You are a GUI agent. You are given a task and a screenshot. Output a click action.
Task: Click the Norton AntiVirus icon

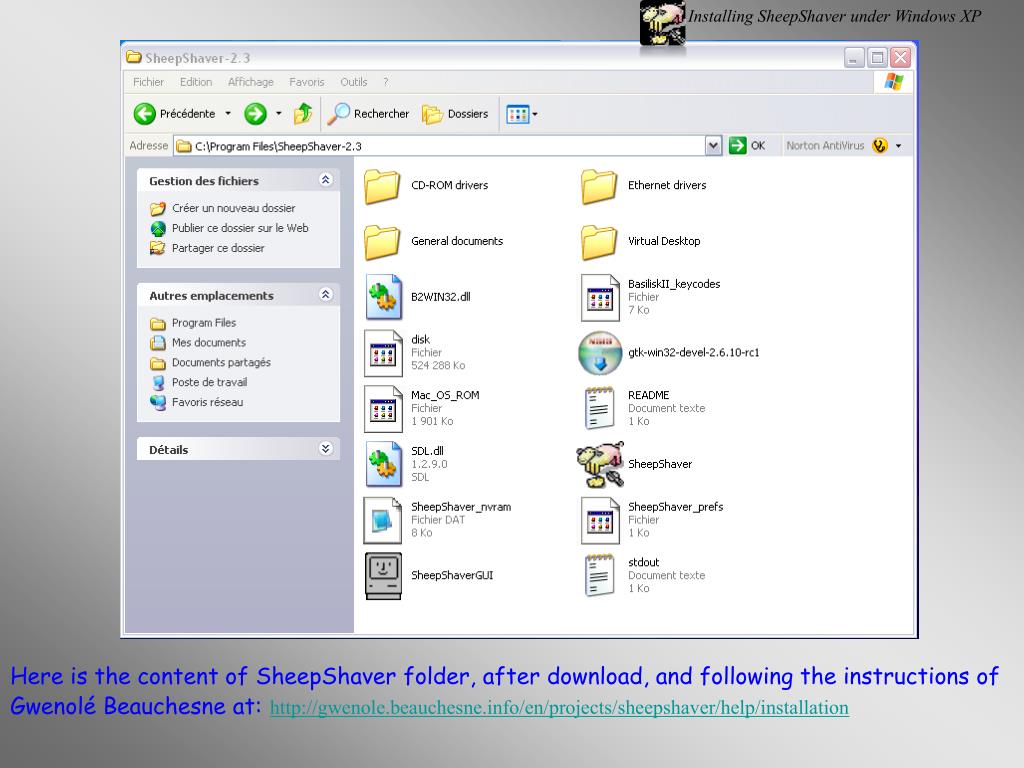[880, 146]
